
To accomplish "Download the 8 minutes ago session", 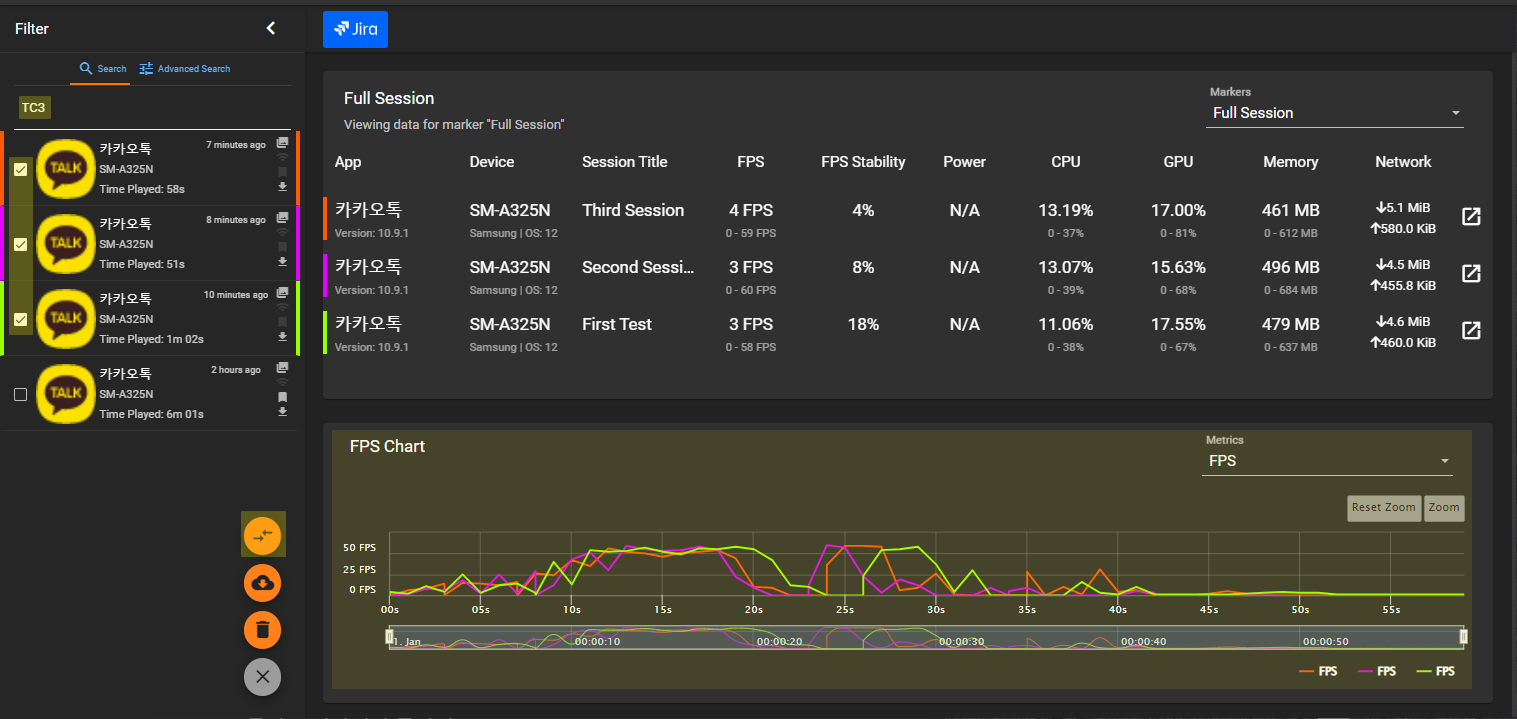I will (282, 261).
